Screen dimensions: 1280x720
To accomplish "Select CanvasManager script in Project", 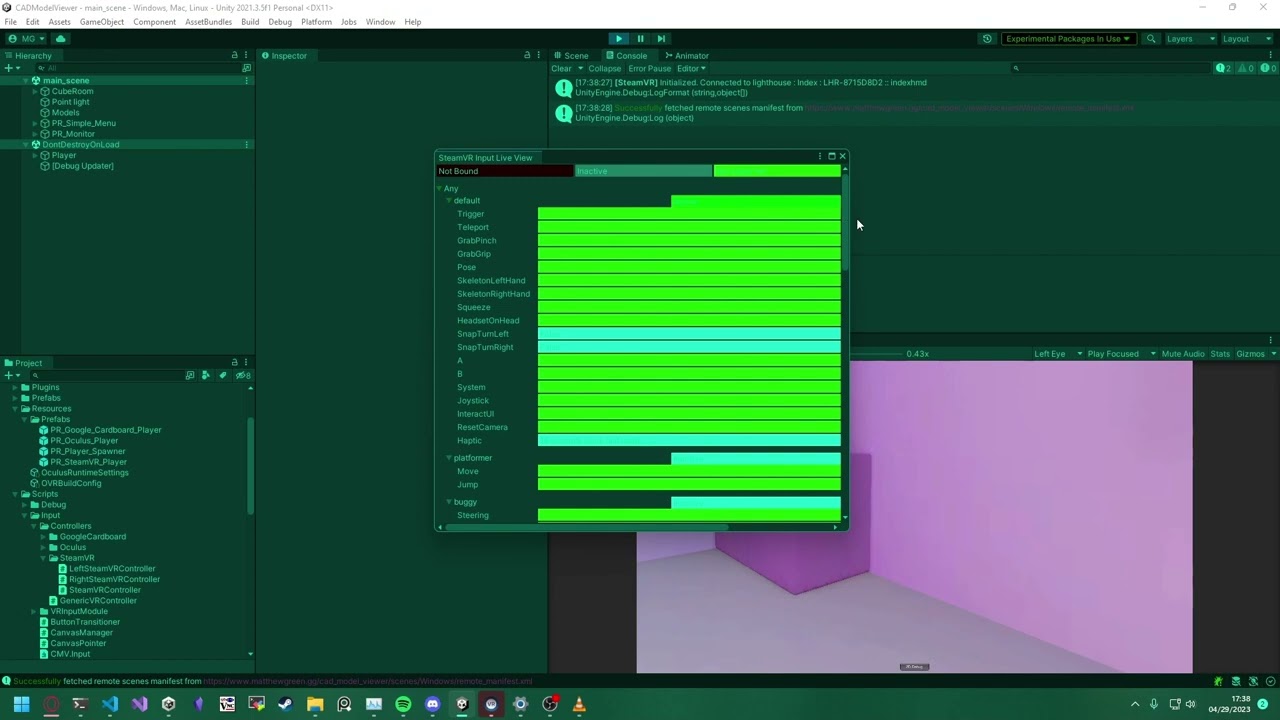I will (x=81, y=633).
